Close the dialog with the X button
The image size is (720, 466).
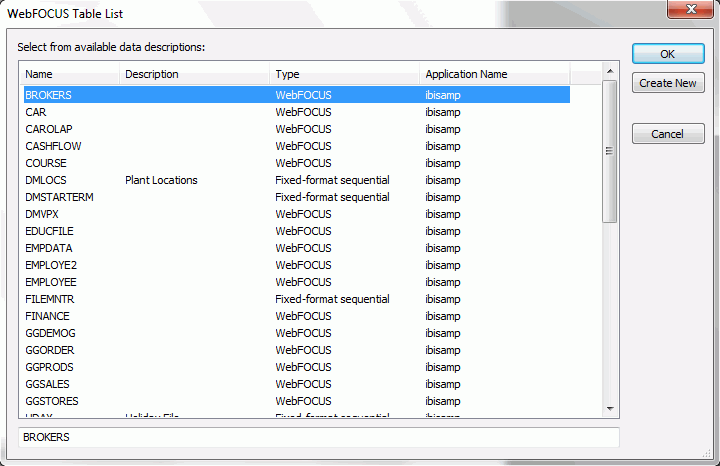691,9
